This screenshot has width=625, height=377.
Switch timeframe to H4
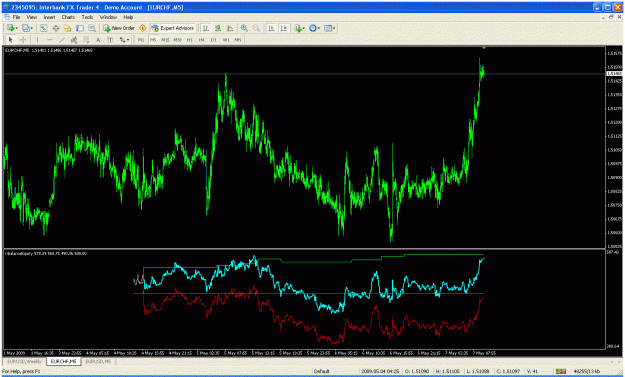pyautogui.click(x=202, y=39)
